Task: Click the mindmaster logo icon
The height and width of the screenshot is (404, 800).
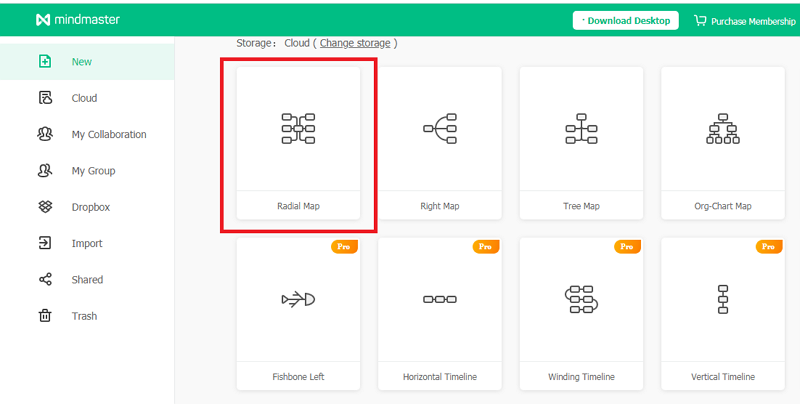Action: point(41,20)
